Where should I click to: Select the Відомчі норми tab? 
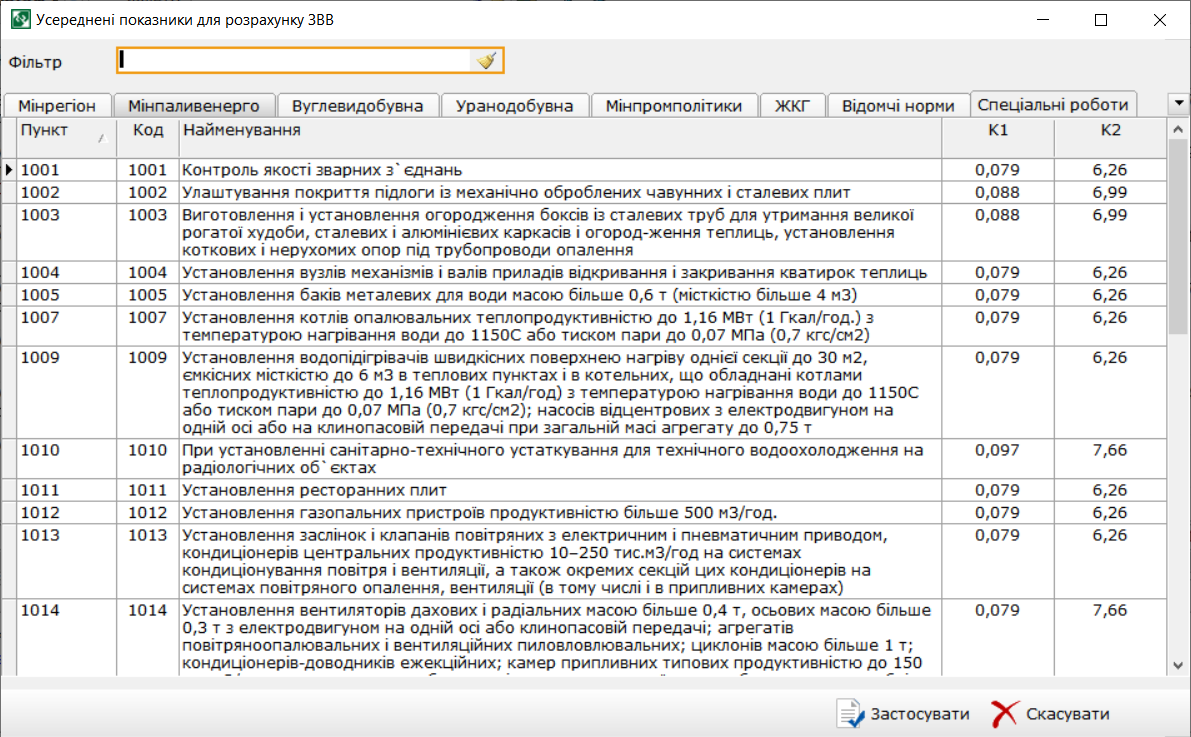pos(898,105)
